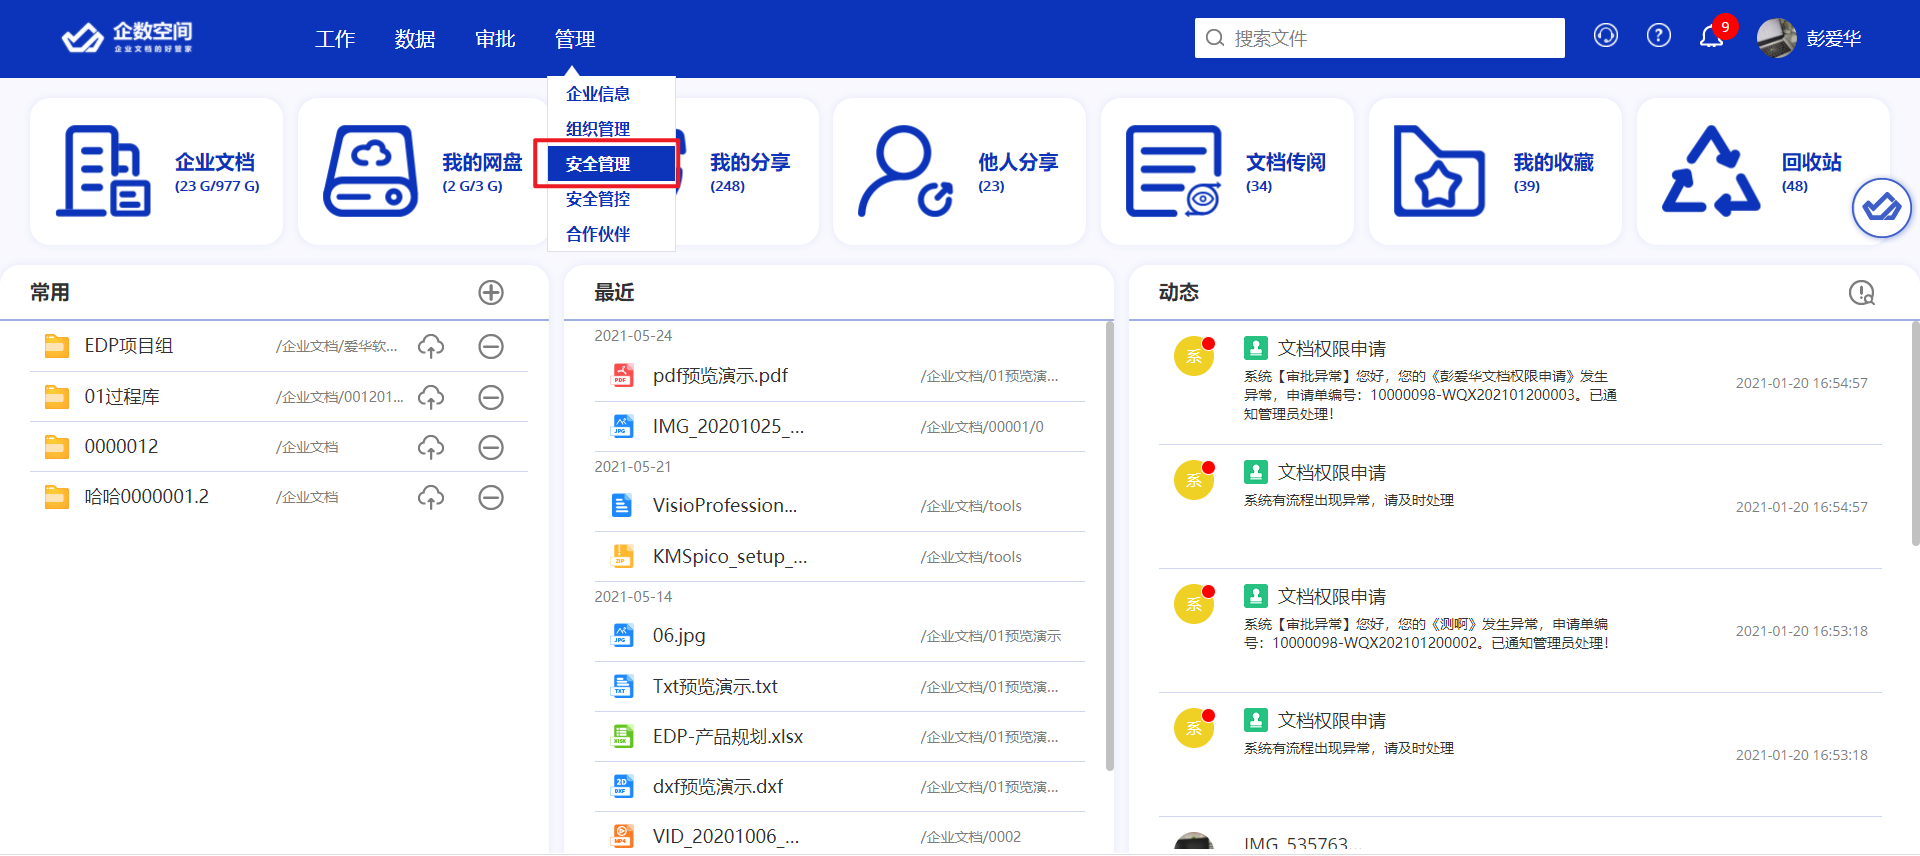Open the 动态 history search icon
The image size is (1920, 856).
tap(1861, 292)
